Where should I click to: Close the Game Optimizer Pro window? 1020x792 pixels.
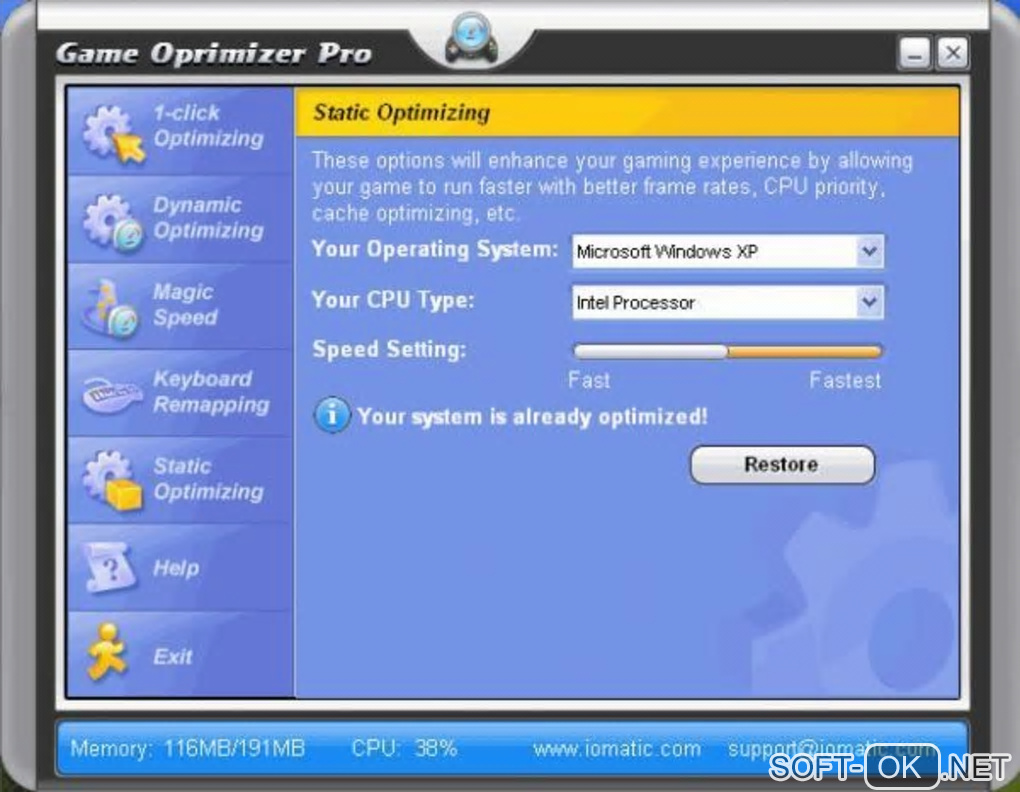(x=953, y=53)
